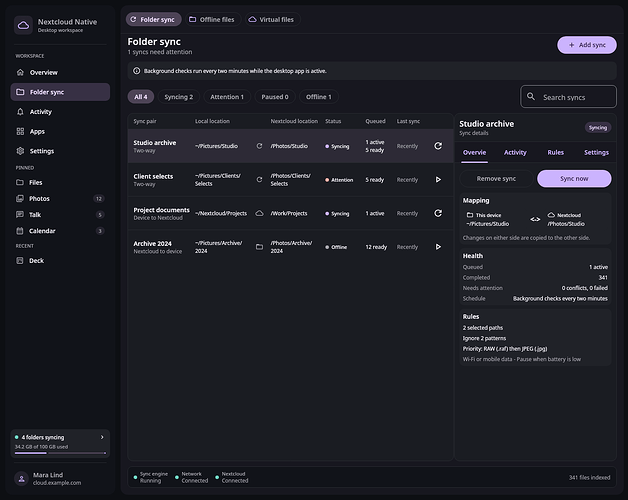628x500 pixels.
Task: Filter by Offline 1
Action: click(x=319, y=97)
